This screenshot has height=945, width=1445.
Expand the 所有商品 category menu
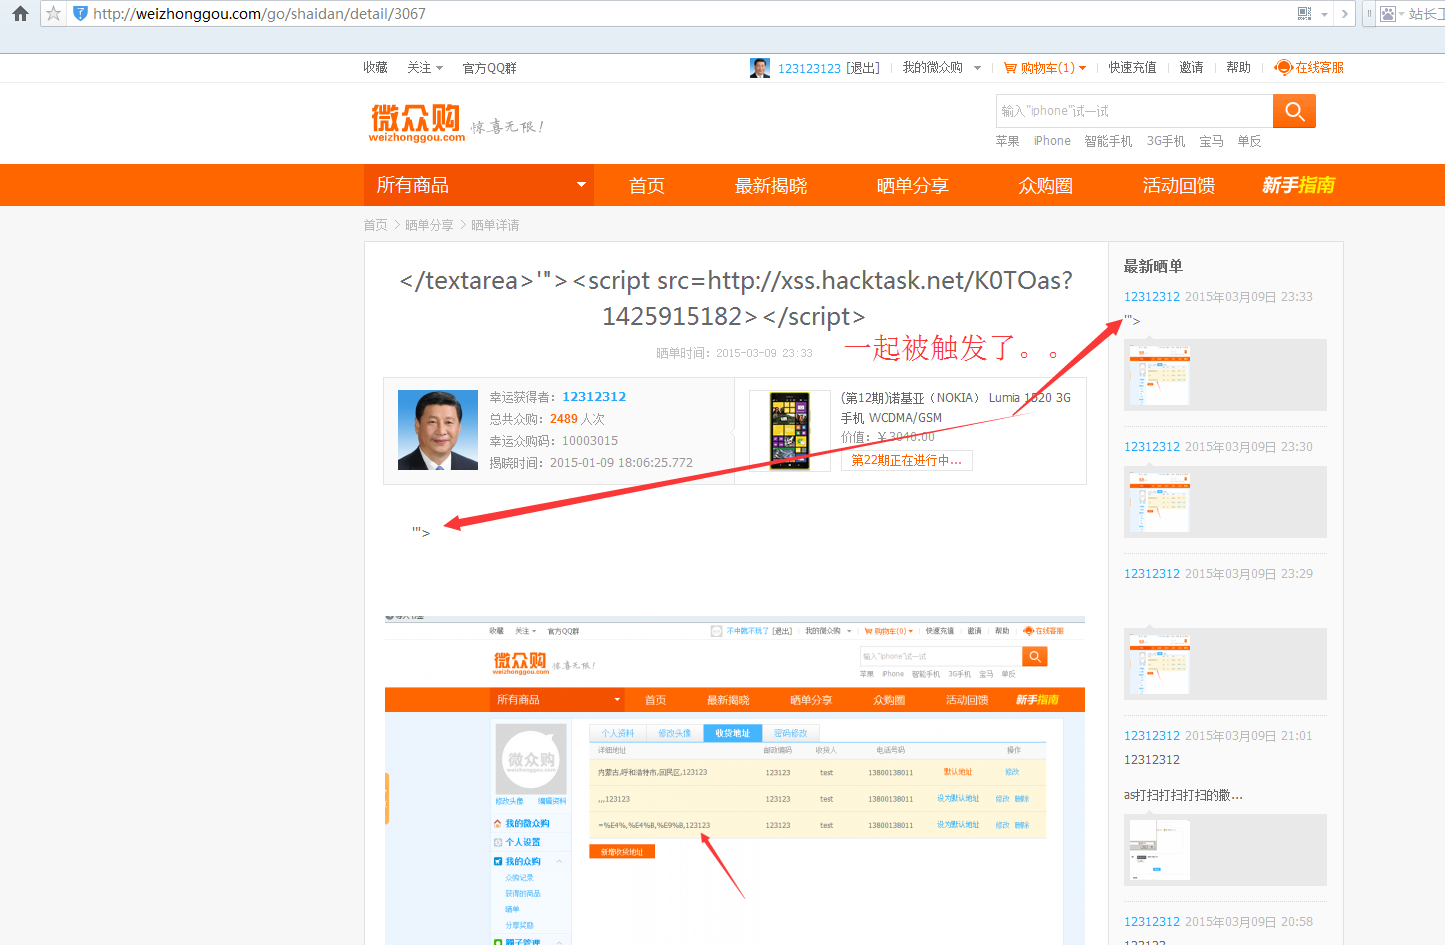click(479, 185)
